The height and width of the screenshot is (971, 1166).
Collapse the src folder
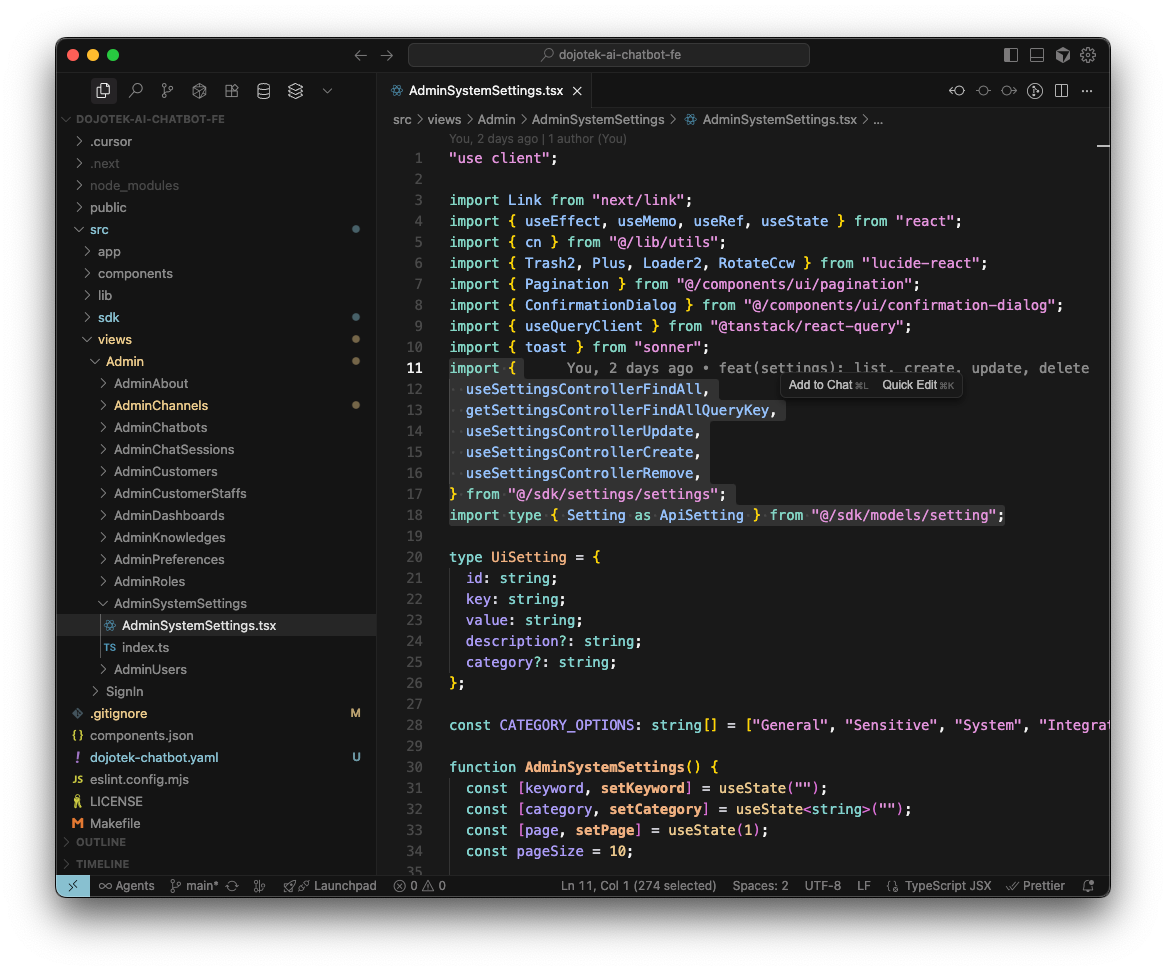(x=99, y=229)
